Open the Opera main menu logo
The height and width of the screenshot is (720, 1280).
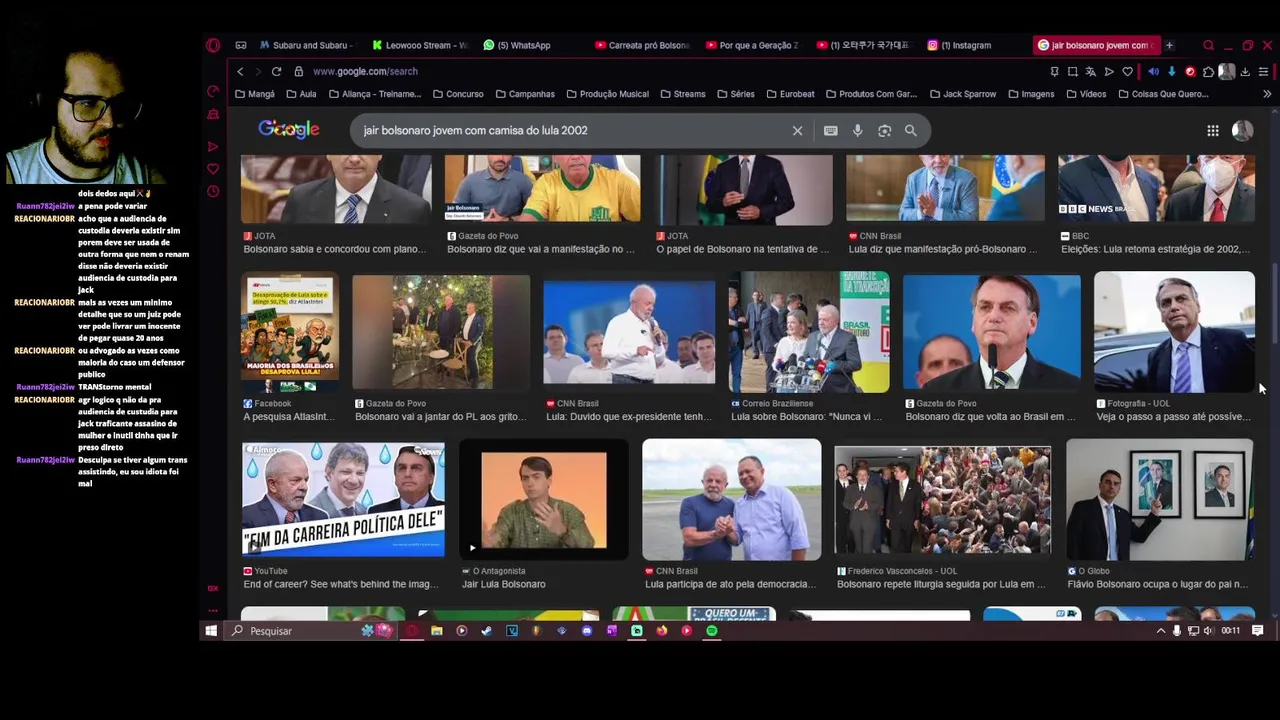pyautogui.click(x=213, y=45)
